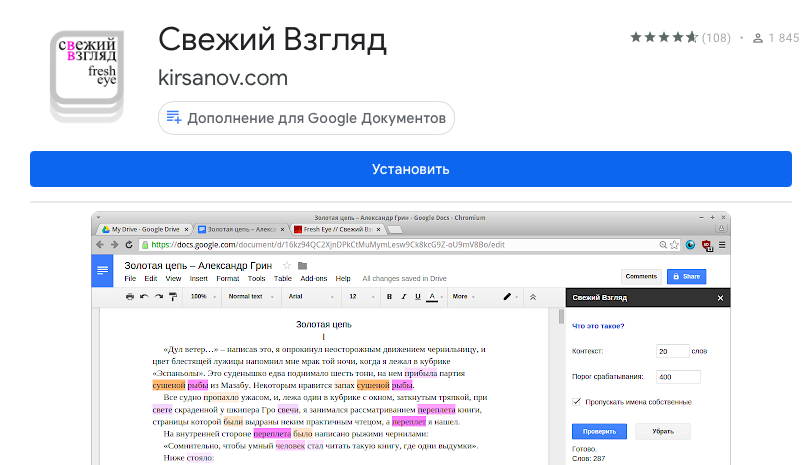
Task: Click the Дополнение для Google Документов chip
Action: coord(306,118)
